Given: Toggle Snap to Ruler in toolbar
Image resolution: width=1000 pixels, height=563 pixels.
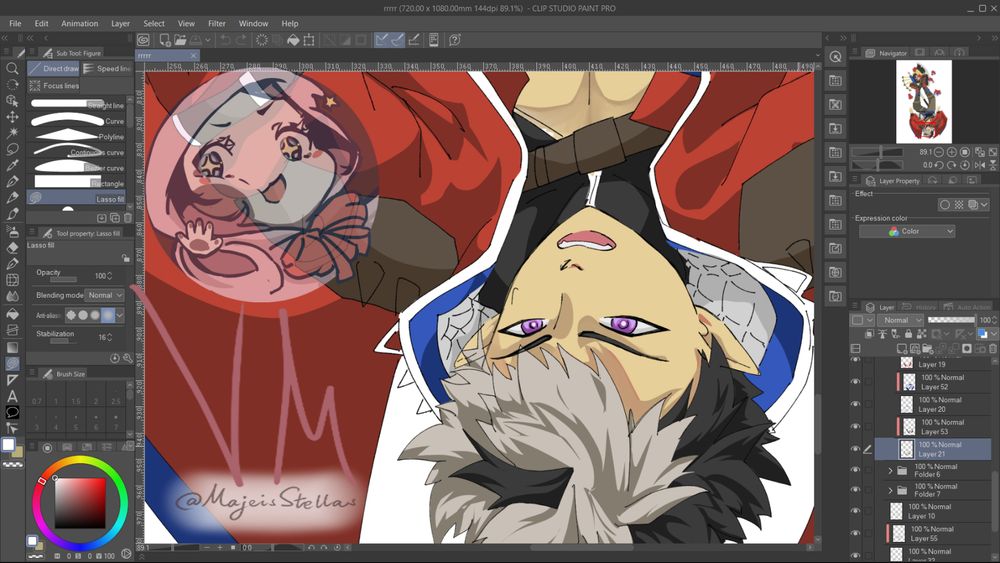Looking at the screenshot, I should pyautogui.click(x=381, y=40).
